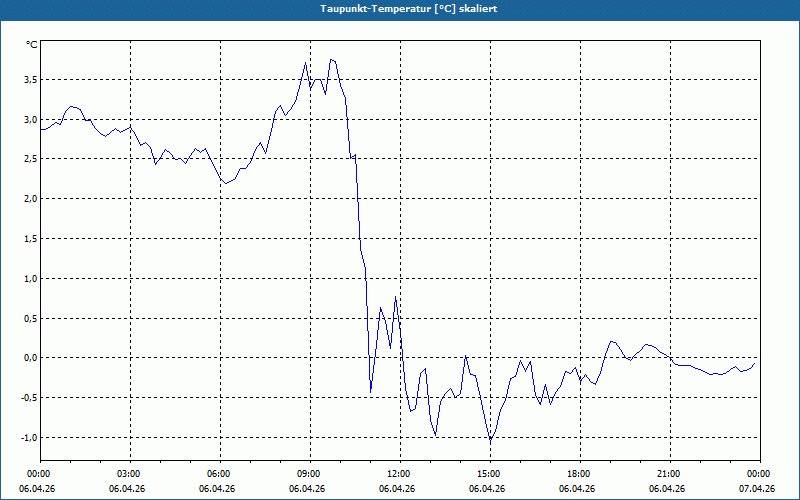The width and height of the screenshot is (800, 500).
Task: Click the '06.04.26' date under 15:00
Action: (487, 488)
